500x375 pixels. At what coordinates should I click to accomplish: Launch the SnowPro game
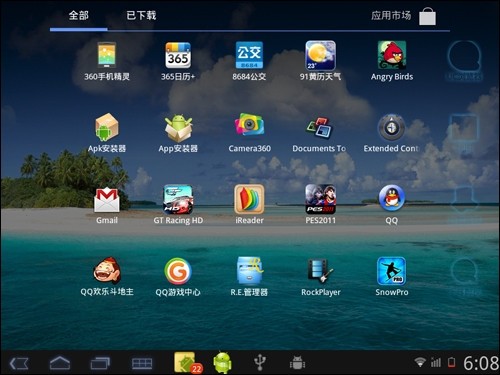click(392, 277)
